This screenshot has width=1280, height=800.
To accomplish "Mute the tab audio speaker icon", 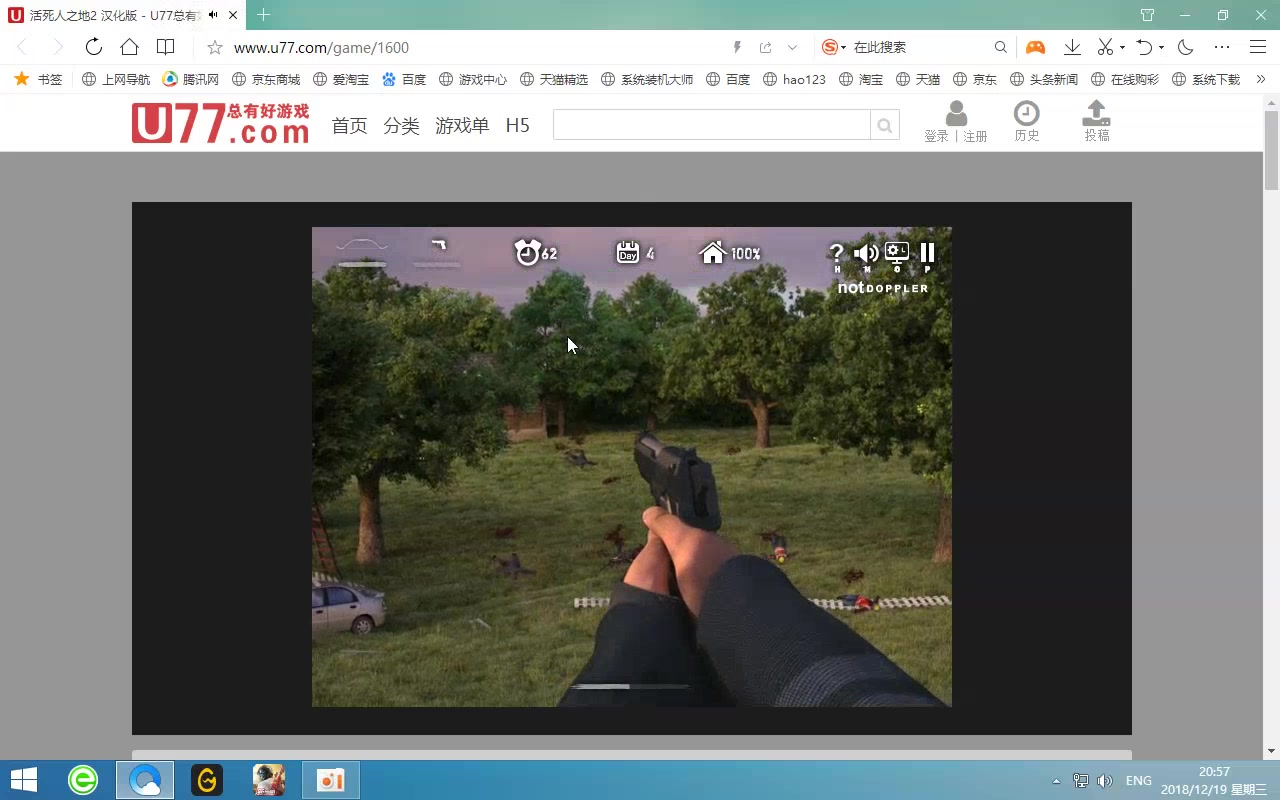I will (213, 15).
